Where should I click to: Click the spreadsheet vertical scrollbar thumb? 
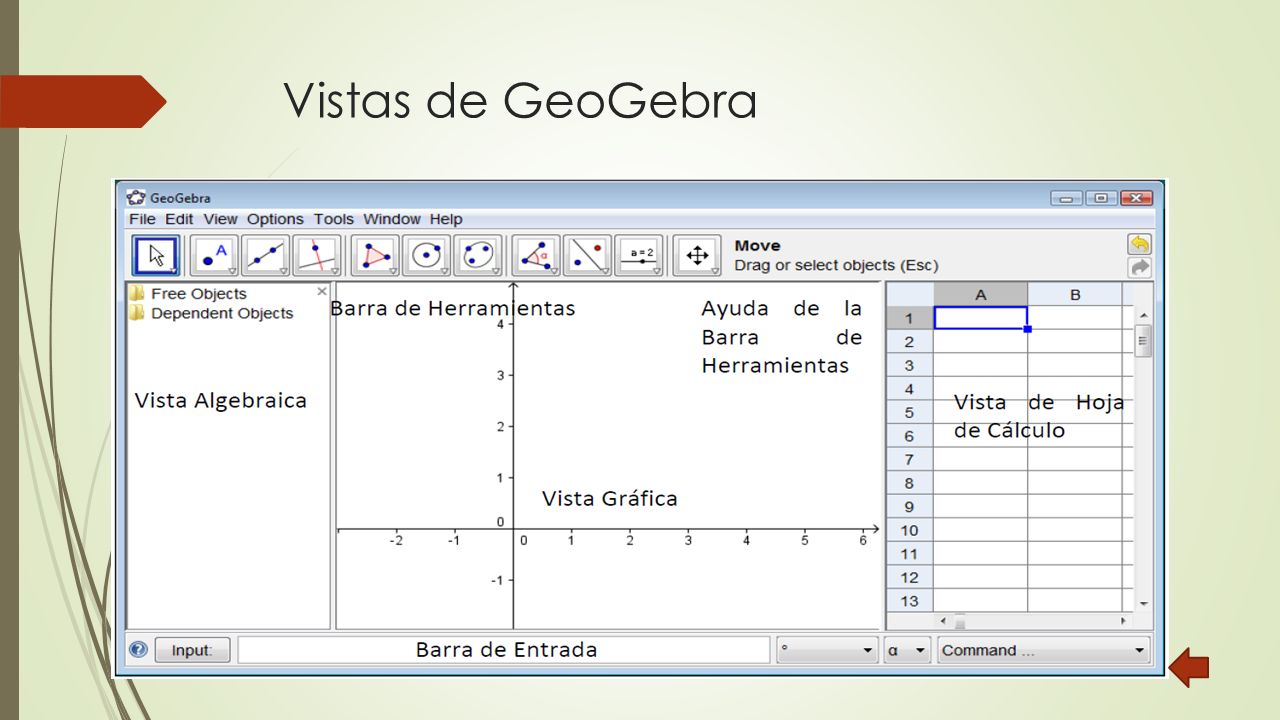pyautogui.click(x=1143, y=340)
